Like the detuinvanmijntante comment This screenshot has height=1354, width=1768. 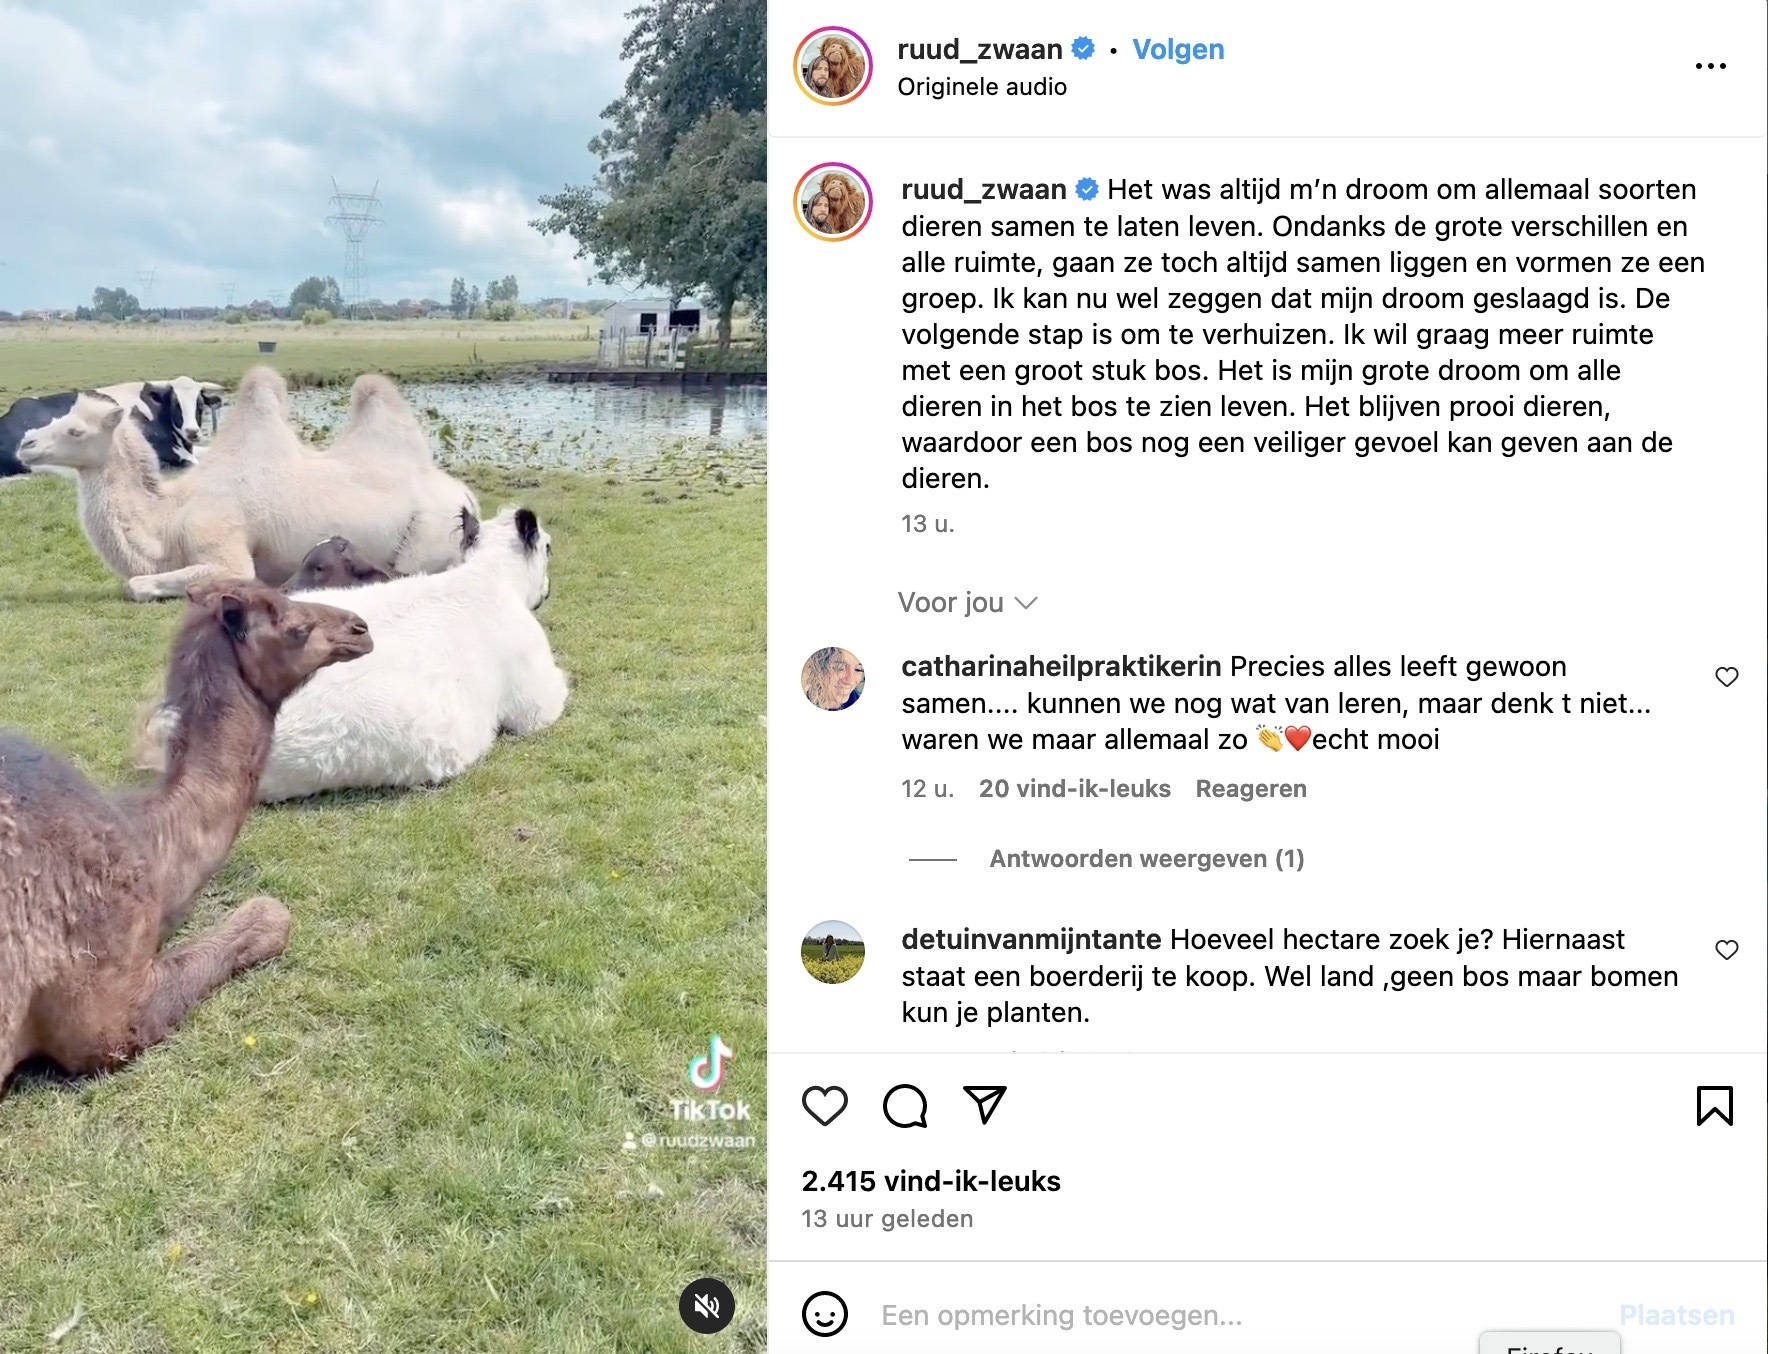coord(1727,950)
